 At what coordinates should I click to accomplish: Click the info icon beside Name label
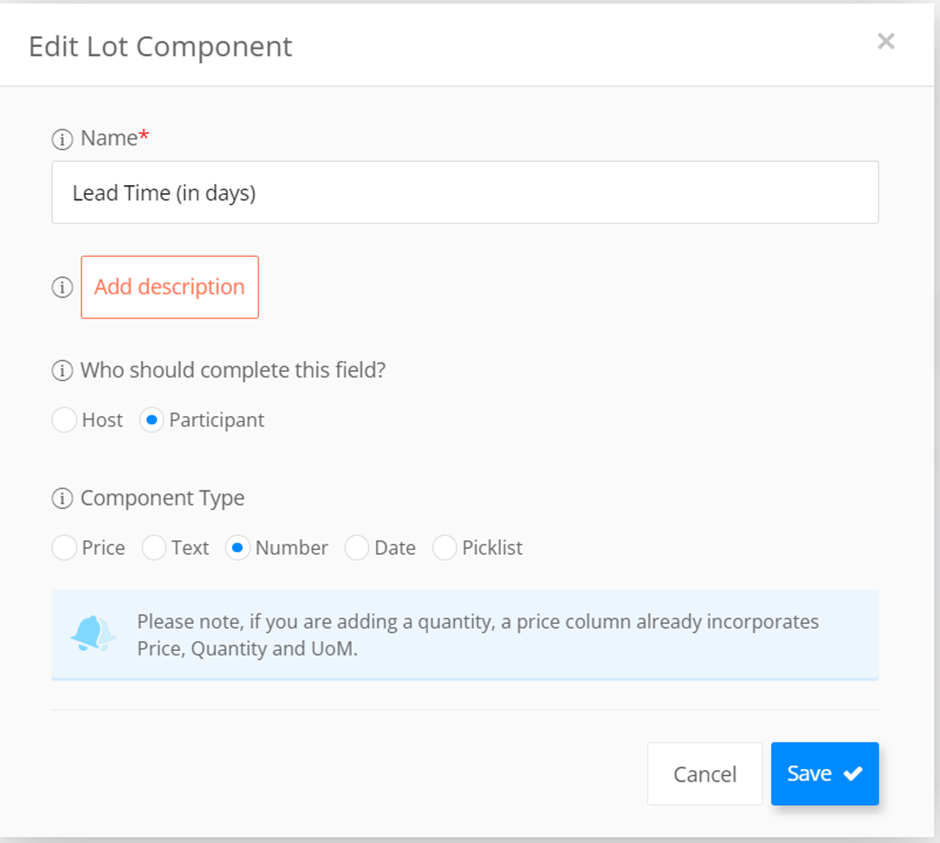62,139
